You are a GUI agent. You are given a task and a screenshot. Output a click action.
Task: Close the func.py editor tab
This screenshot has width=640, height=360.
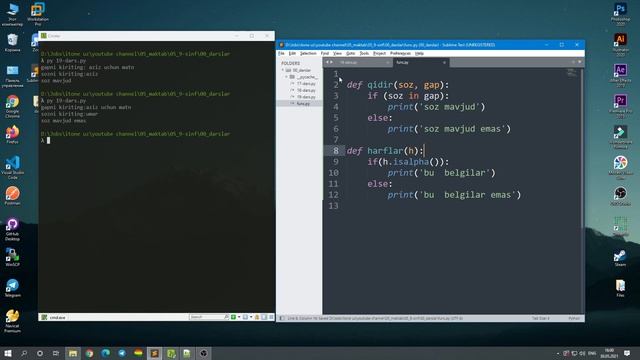(444, 62)
